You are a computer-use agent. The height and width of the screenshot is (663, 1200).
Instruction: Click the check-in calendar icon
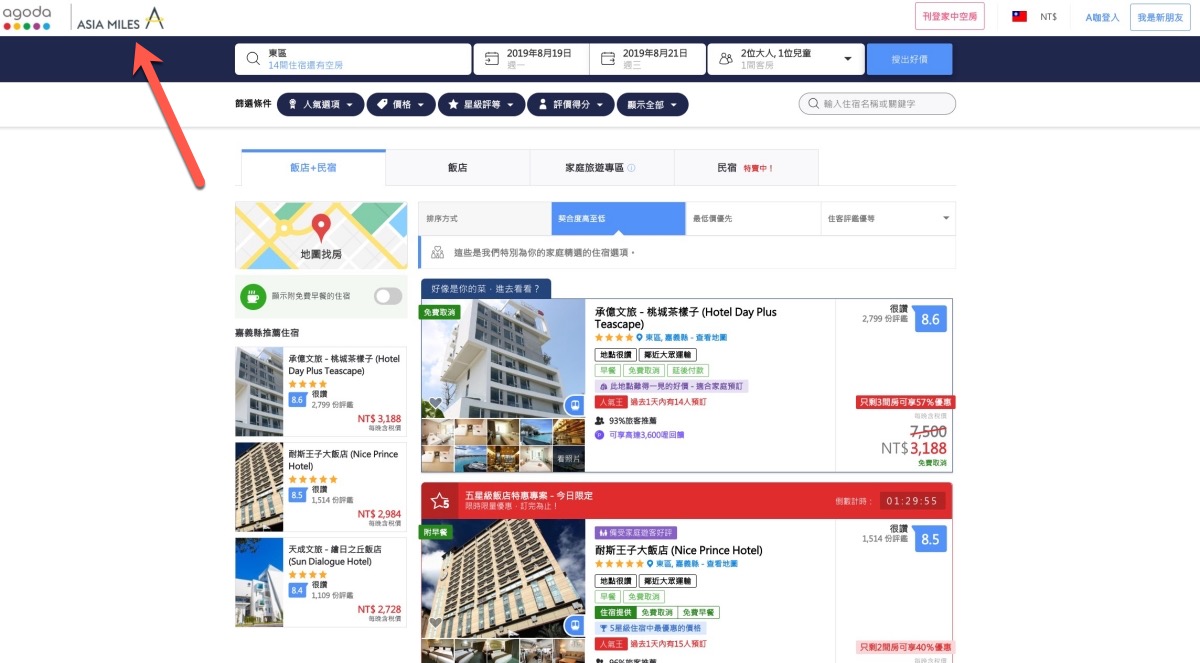point(491,59)
